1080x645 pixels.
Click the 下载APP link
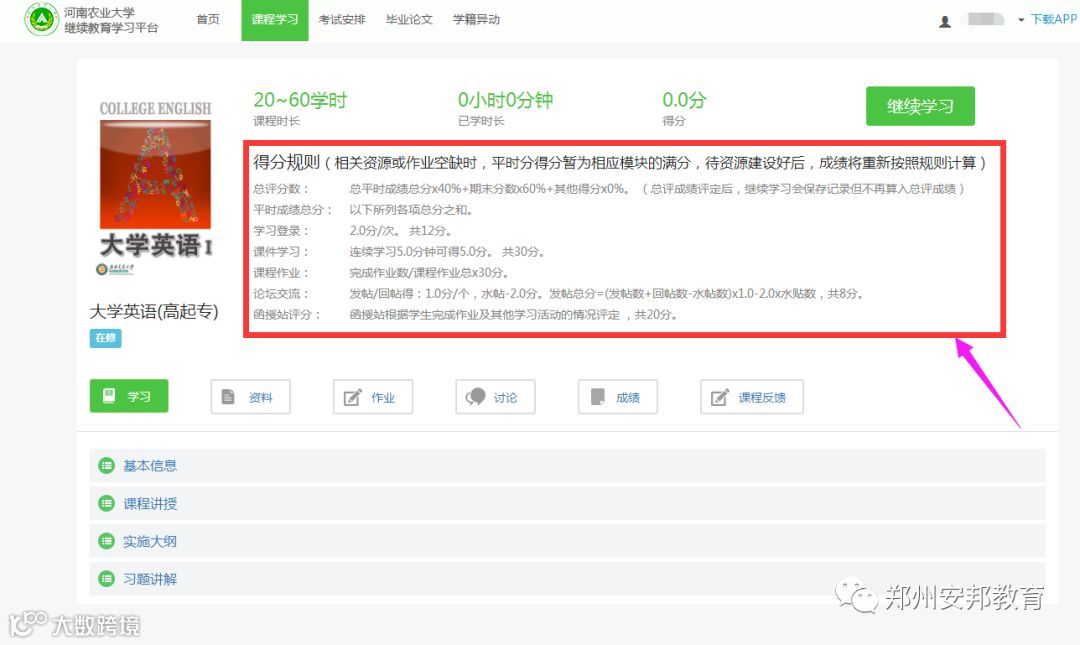pyautogui.click(x=1053, y=19)
